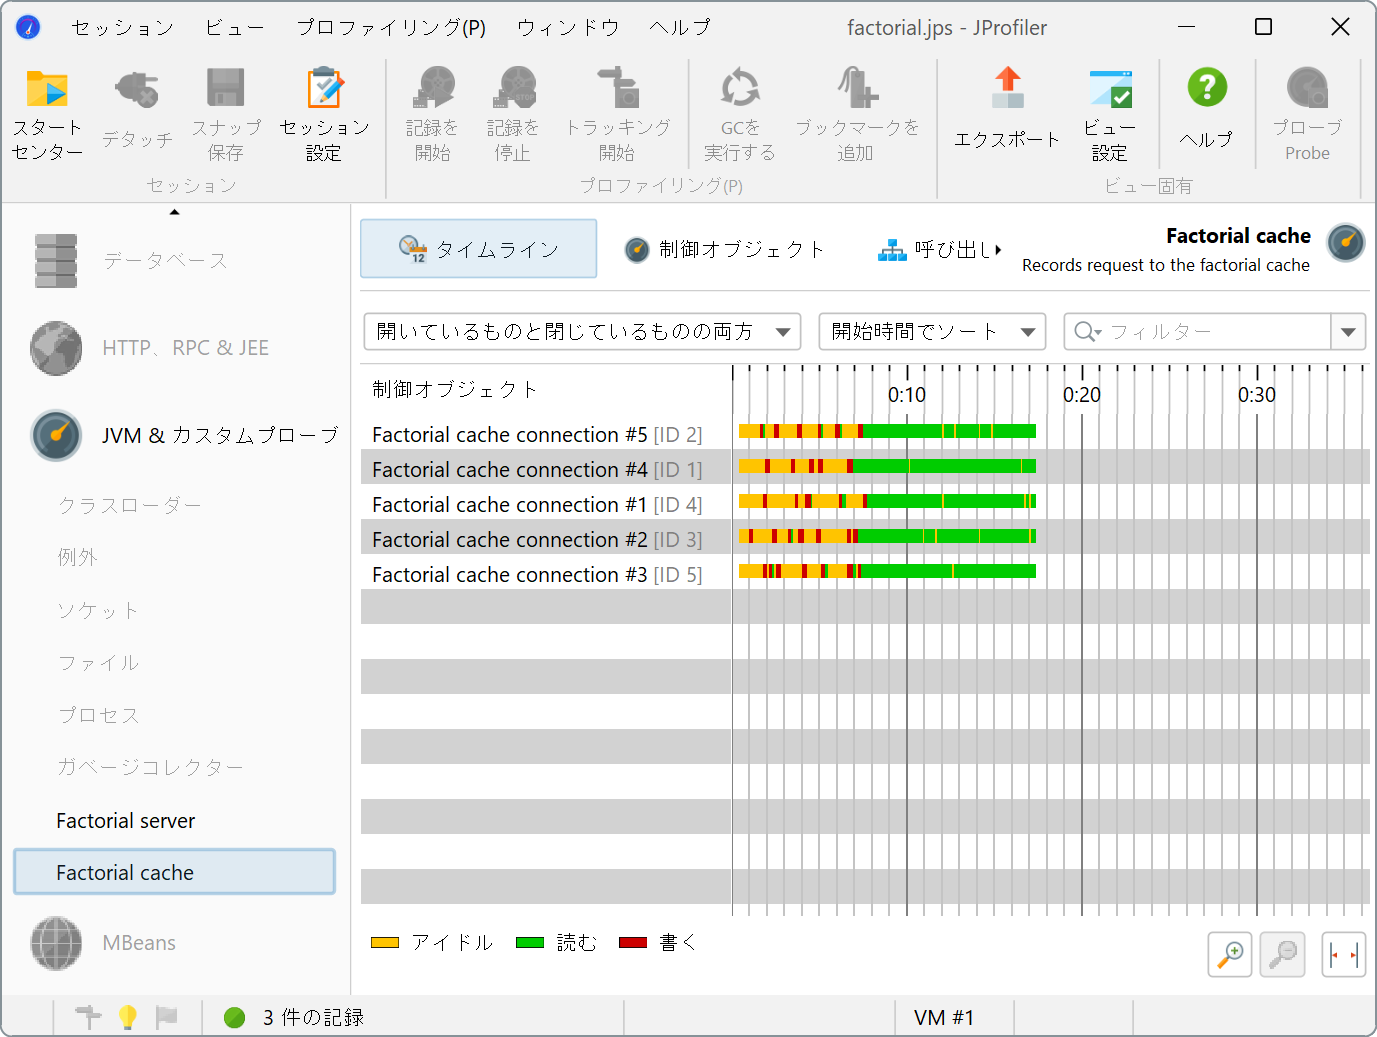This screenshot has width=1377, height=1037.
Task: Click the 0:30 timeline marker
Action: tap(1257, 395)
